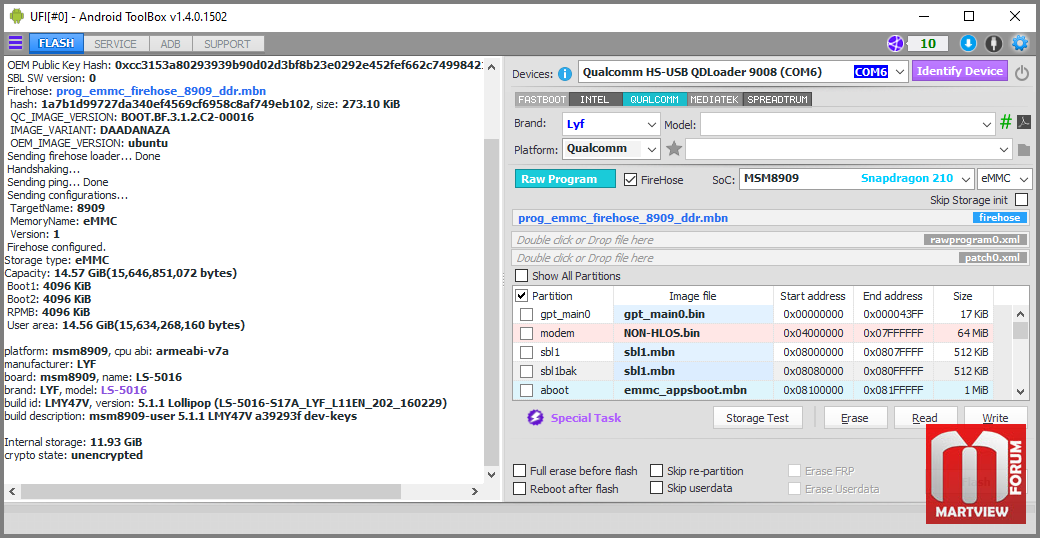
Task: Toggle the Partition header select-all checkbox
Action: [523, 296]
